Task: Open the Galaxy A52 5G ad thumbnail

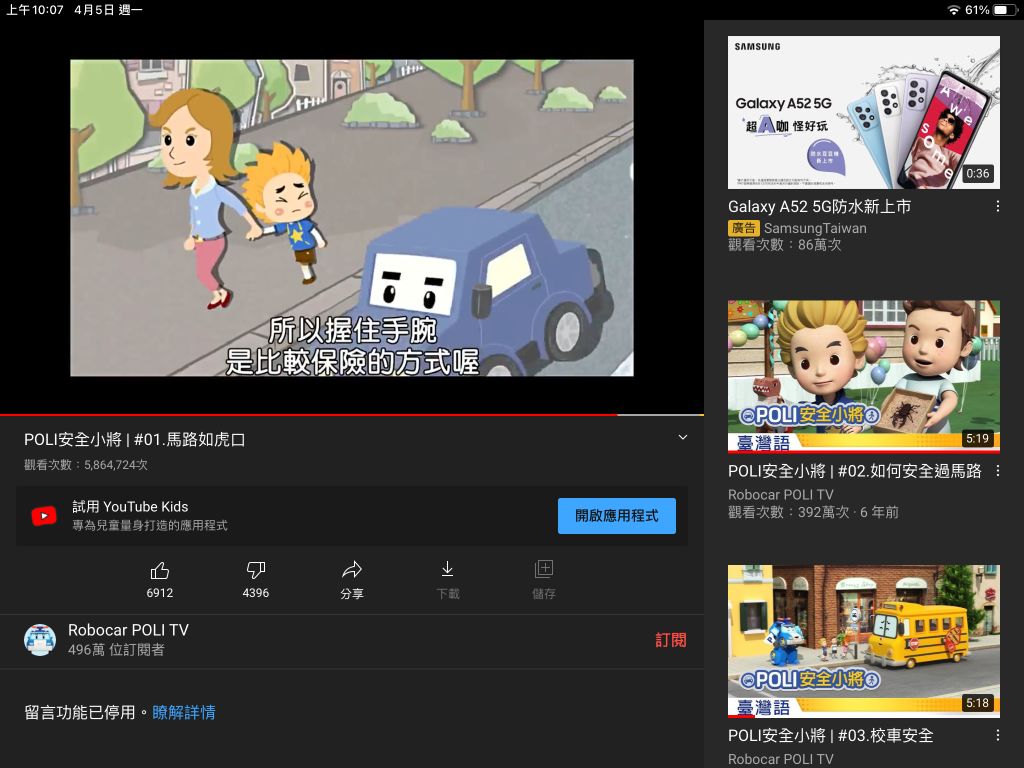Action: tap(863, 112)
